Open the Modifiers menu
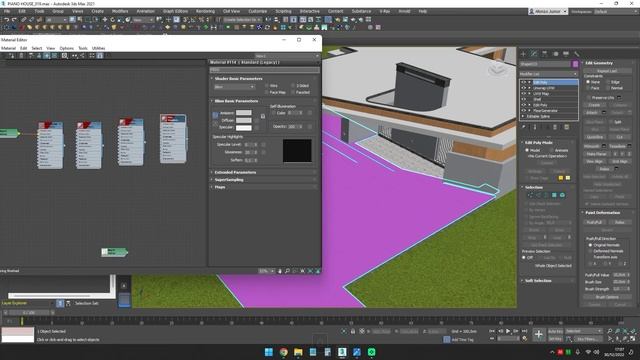 point(120,11)
